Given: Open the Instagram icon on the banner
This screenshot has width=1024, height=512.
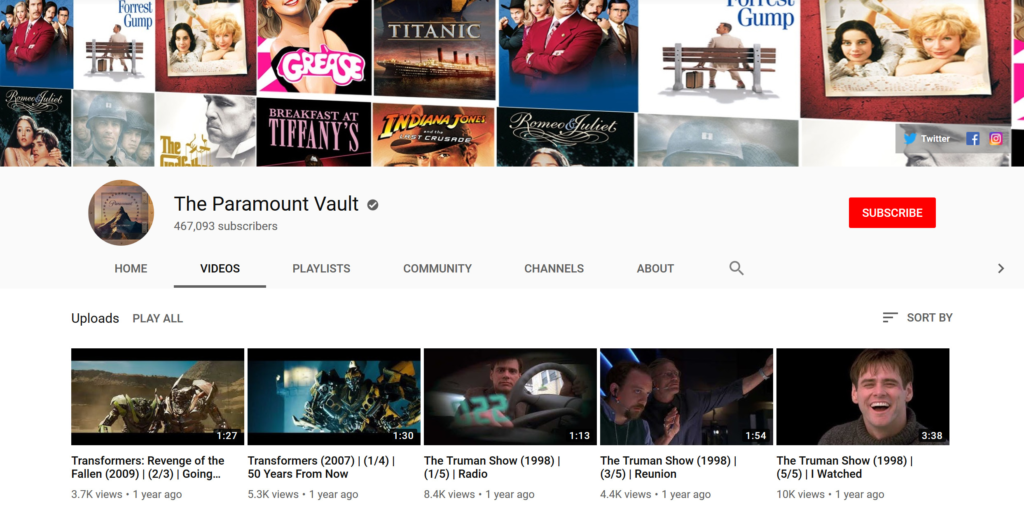Looking at the screenshot, I should (995, 138).
